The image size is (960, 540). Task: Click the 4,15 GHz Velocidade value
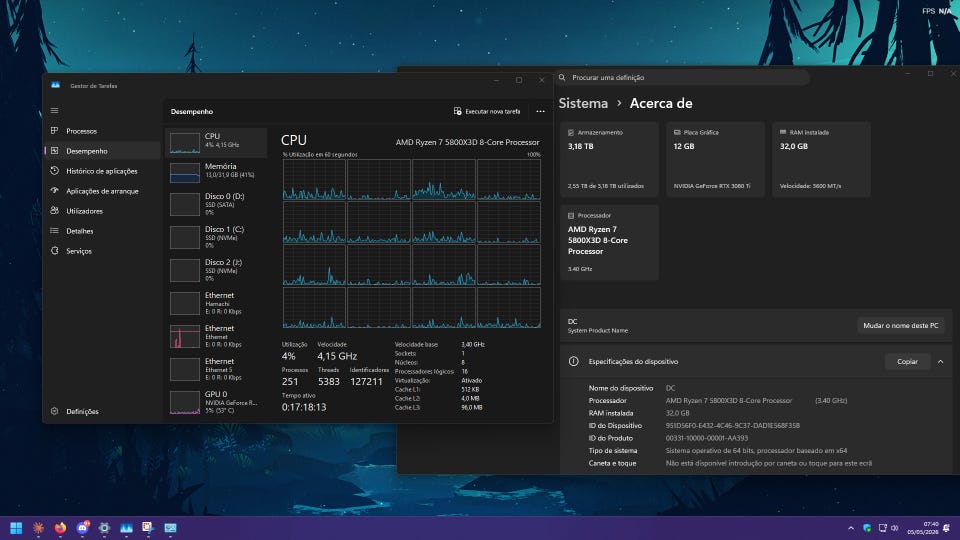(x=337, y=356)
